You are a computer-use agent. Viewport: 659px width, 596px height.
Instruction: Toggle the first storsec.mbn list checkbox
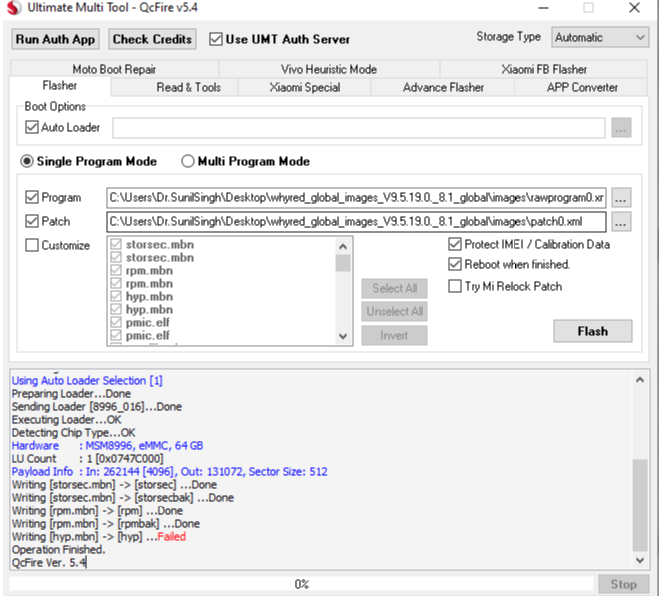[116, 244]
